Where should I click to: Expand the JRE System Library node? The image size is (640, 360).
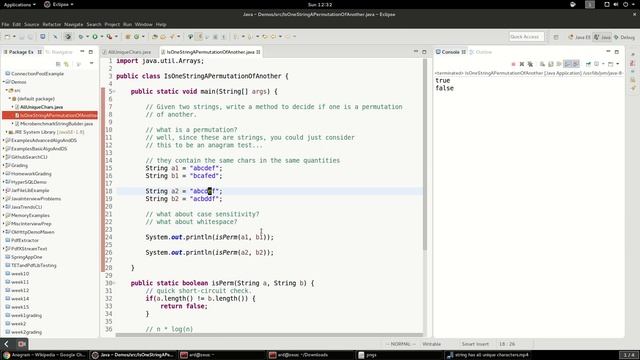coord(7,132)
